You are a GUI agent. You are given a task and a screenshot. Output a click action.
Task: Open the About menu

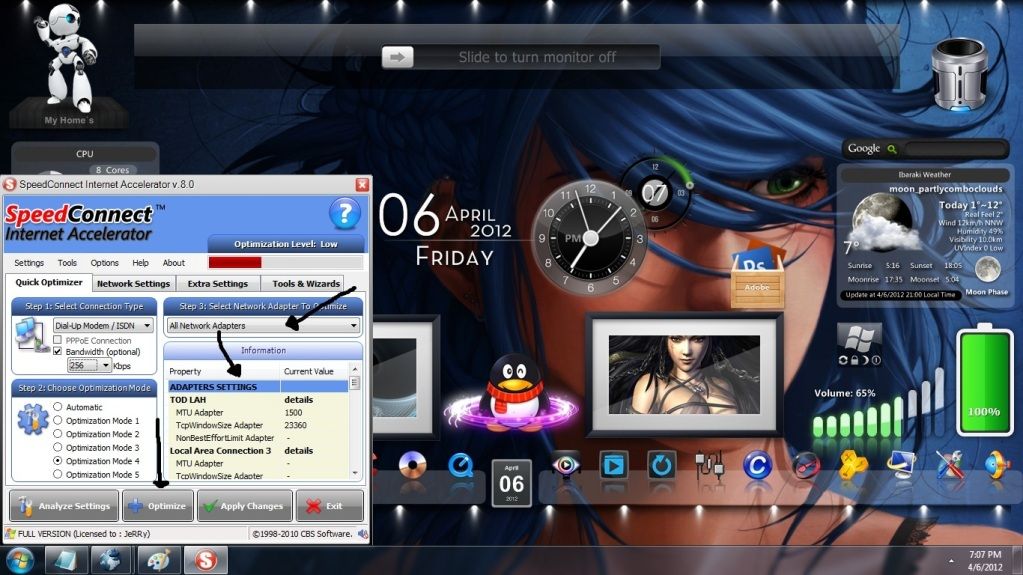[x=174, y=262]
